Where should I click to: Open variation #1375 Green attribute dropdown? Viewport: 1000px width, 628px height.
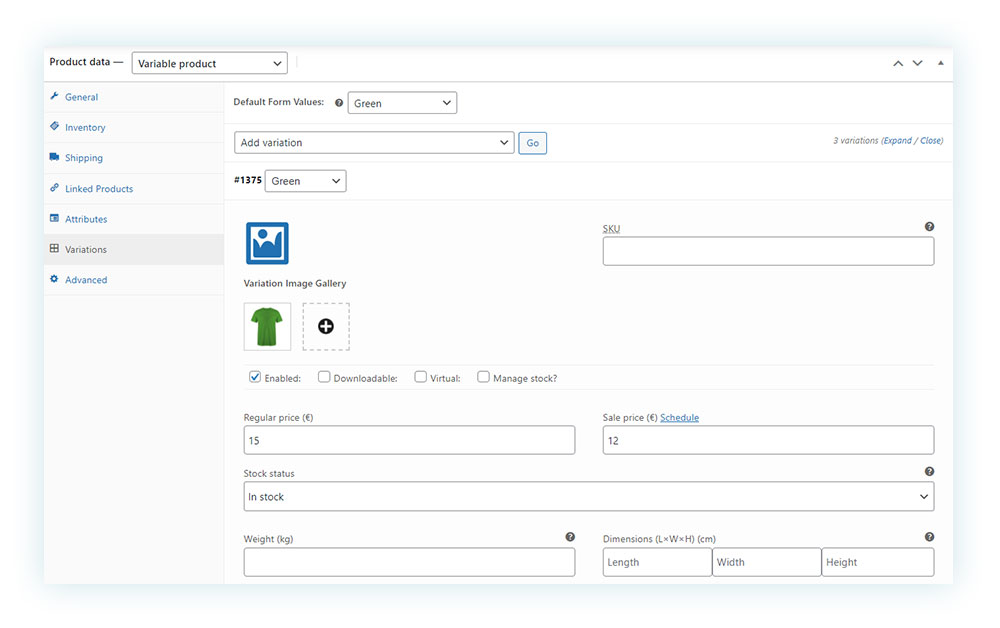[305, 181]
